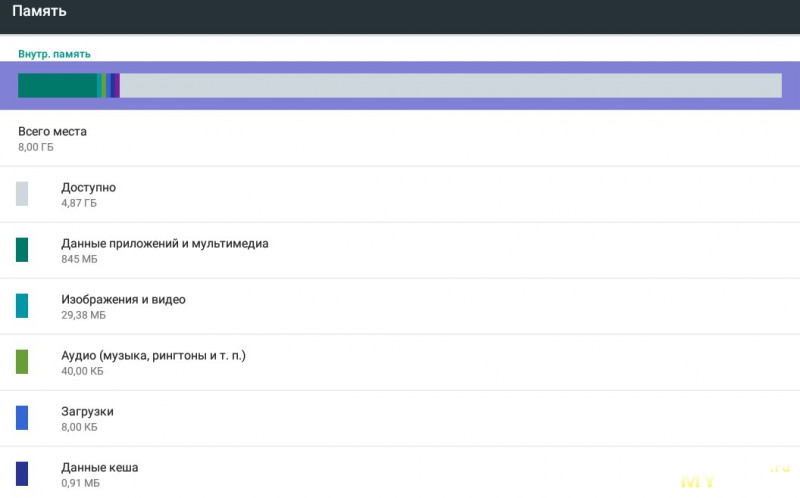Click the Всего места total space row
The width and height of the screenshot is (800, 498).
tap(400, 138)
